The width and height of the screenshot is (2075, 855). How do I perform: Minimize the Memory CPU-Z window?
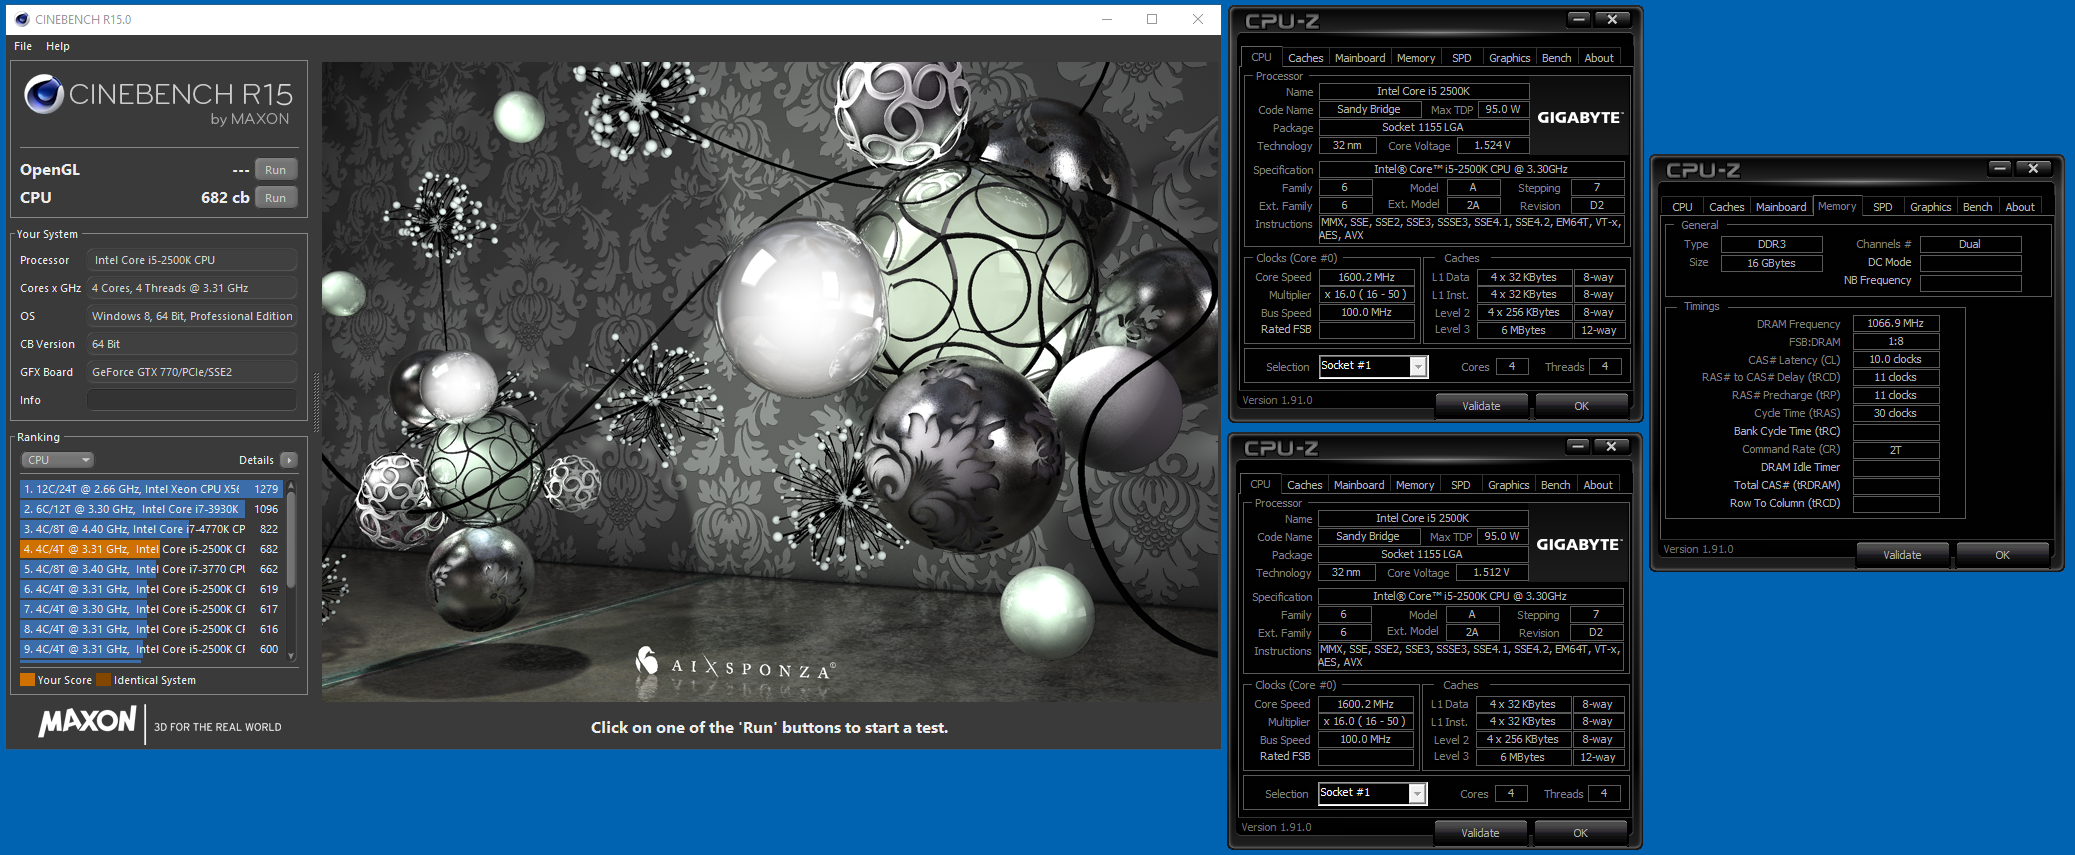(1999, 168)
